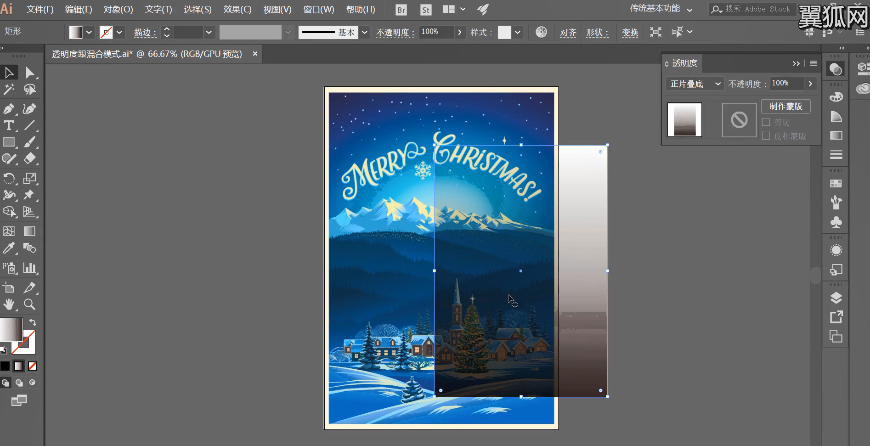Set fill mode to None

tap(33, 366)
